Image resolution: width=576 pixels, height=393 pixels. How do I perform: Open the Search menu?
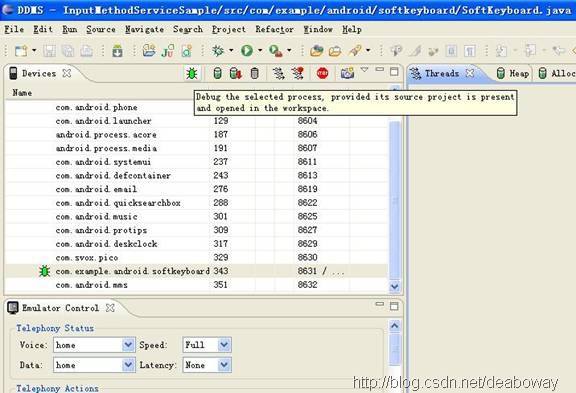click(188, 29)
